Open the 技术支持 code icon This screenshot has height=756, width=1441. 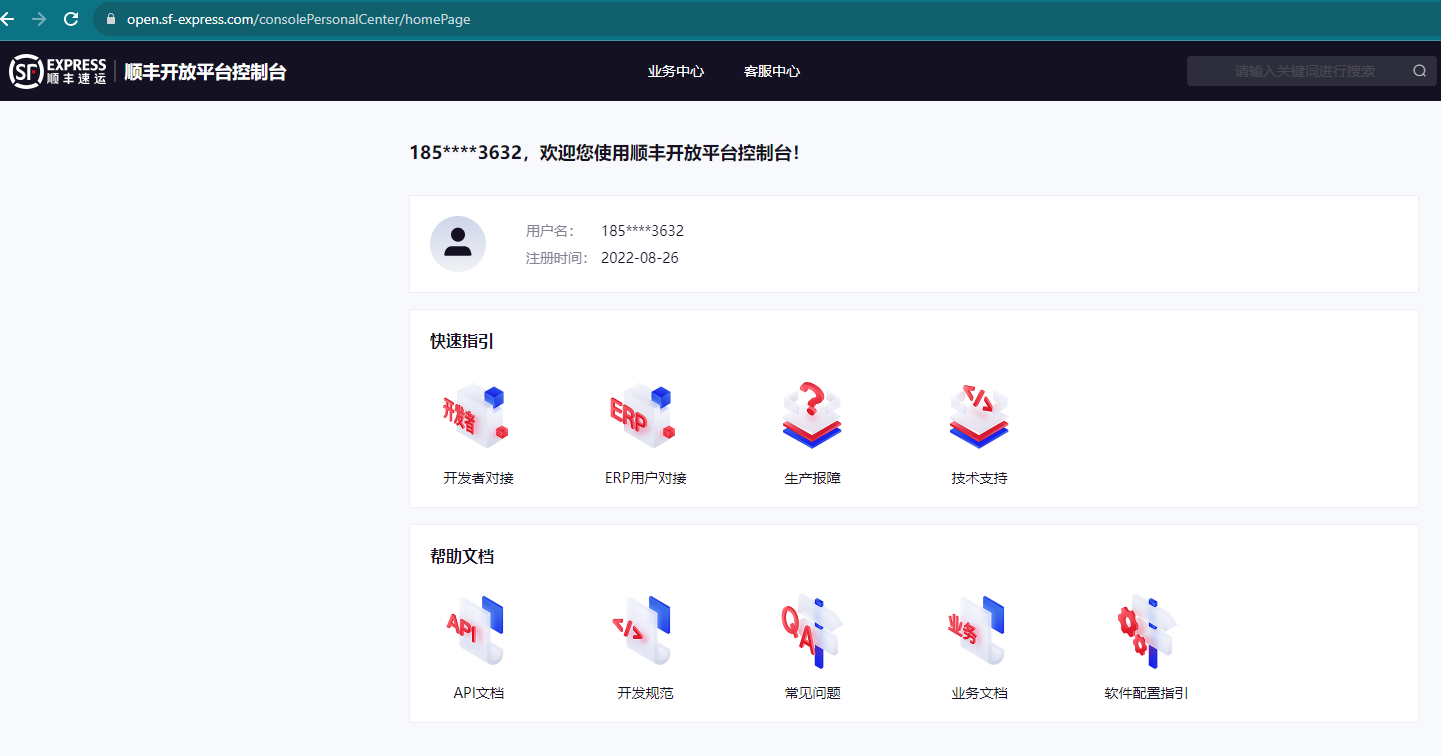pos(979,416)
